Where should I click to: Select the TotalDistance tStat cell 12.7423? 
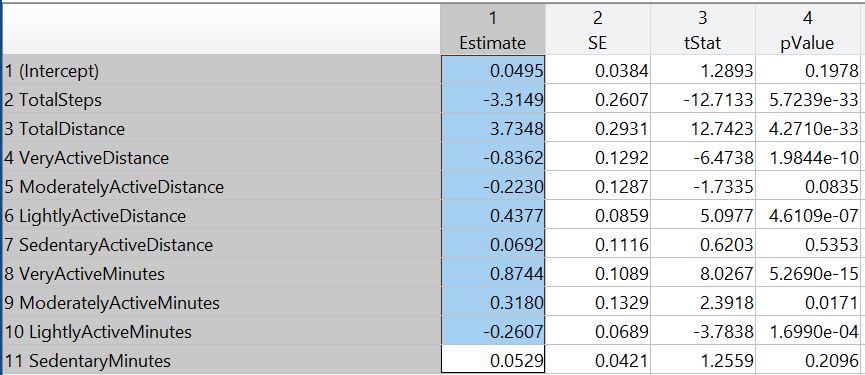click(703, 128)
